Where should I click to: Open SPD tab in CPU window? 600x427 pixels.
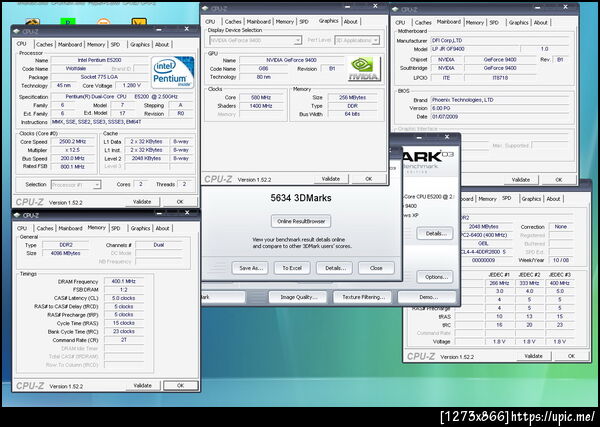[x=115, y=45]
